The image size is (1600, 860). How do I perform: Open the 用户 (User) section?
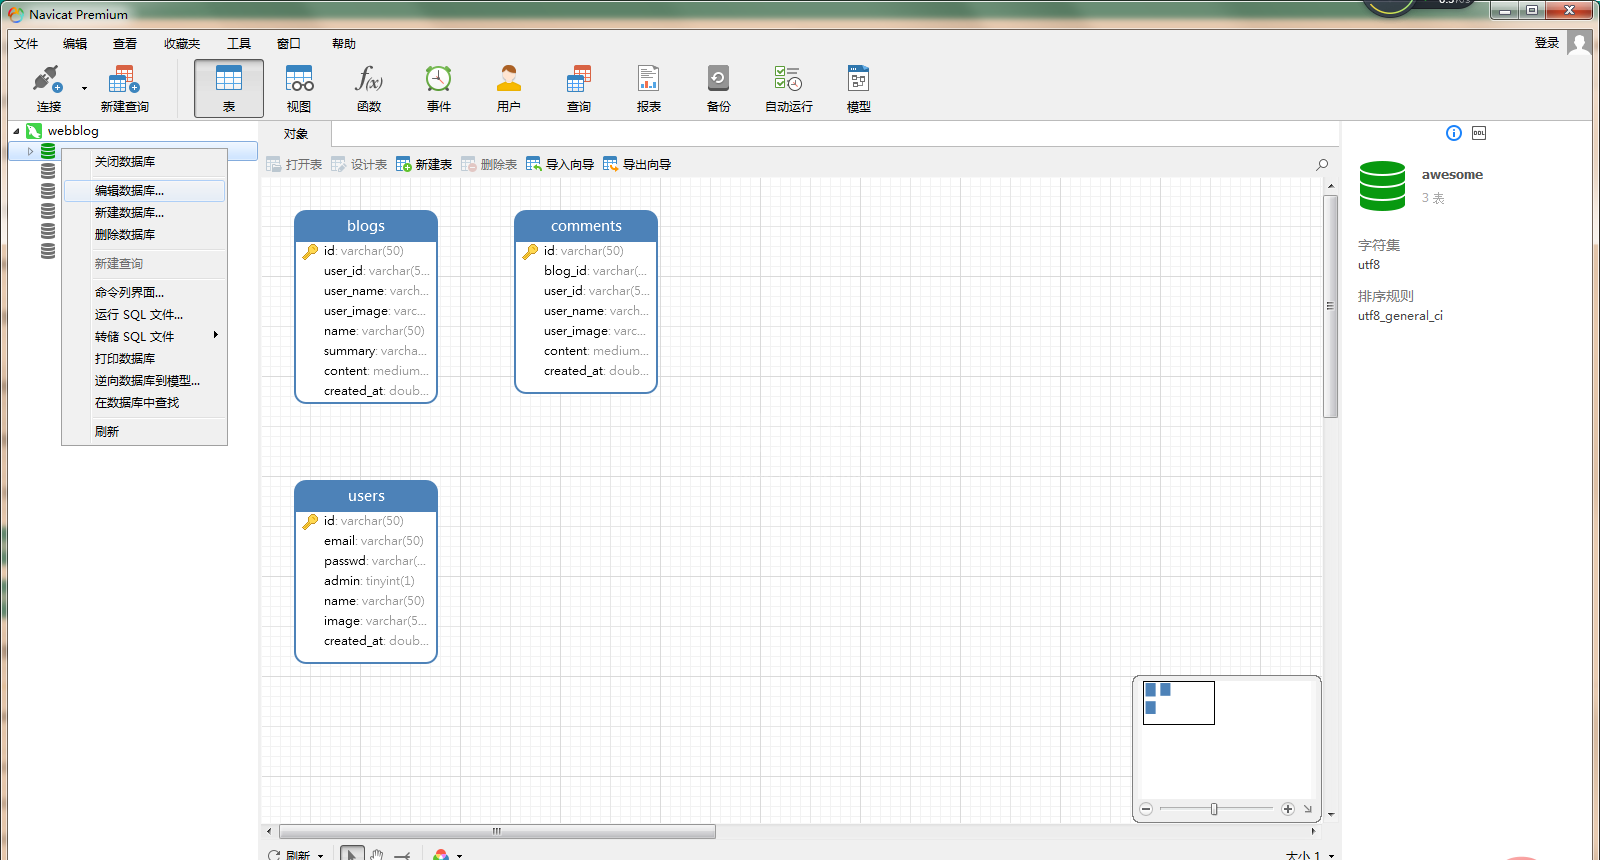tap(509, 89)
